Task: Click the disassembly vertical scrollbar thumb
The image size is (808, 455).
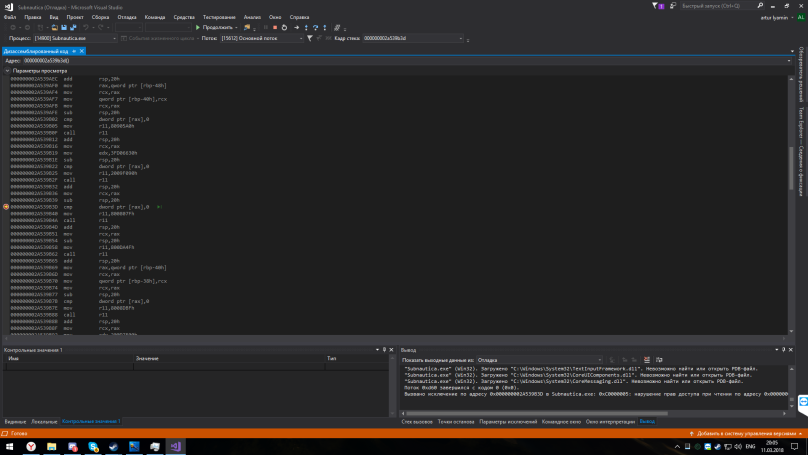Action: [x=791, y=168]
